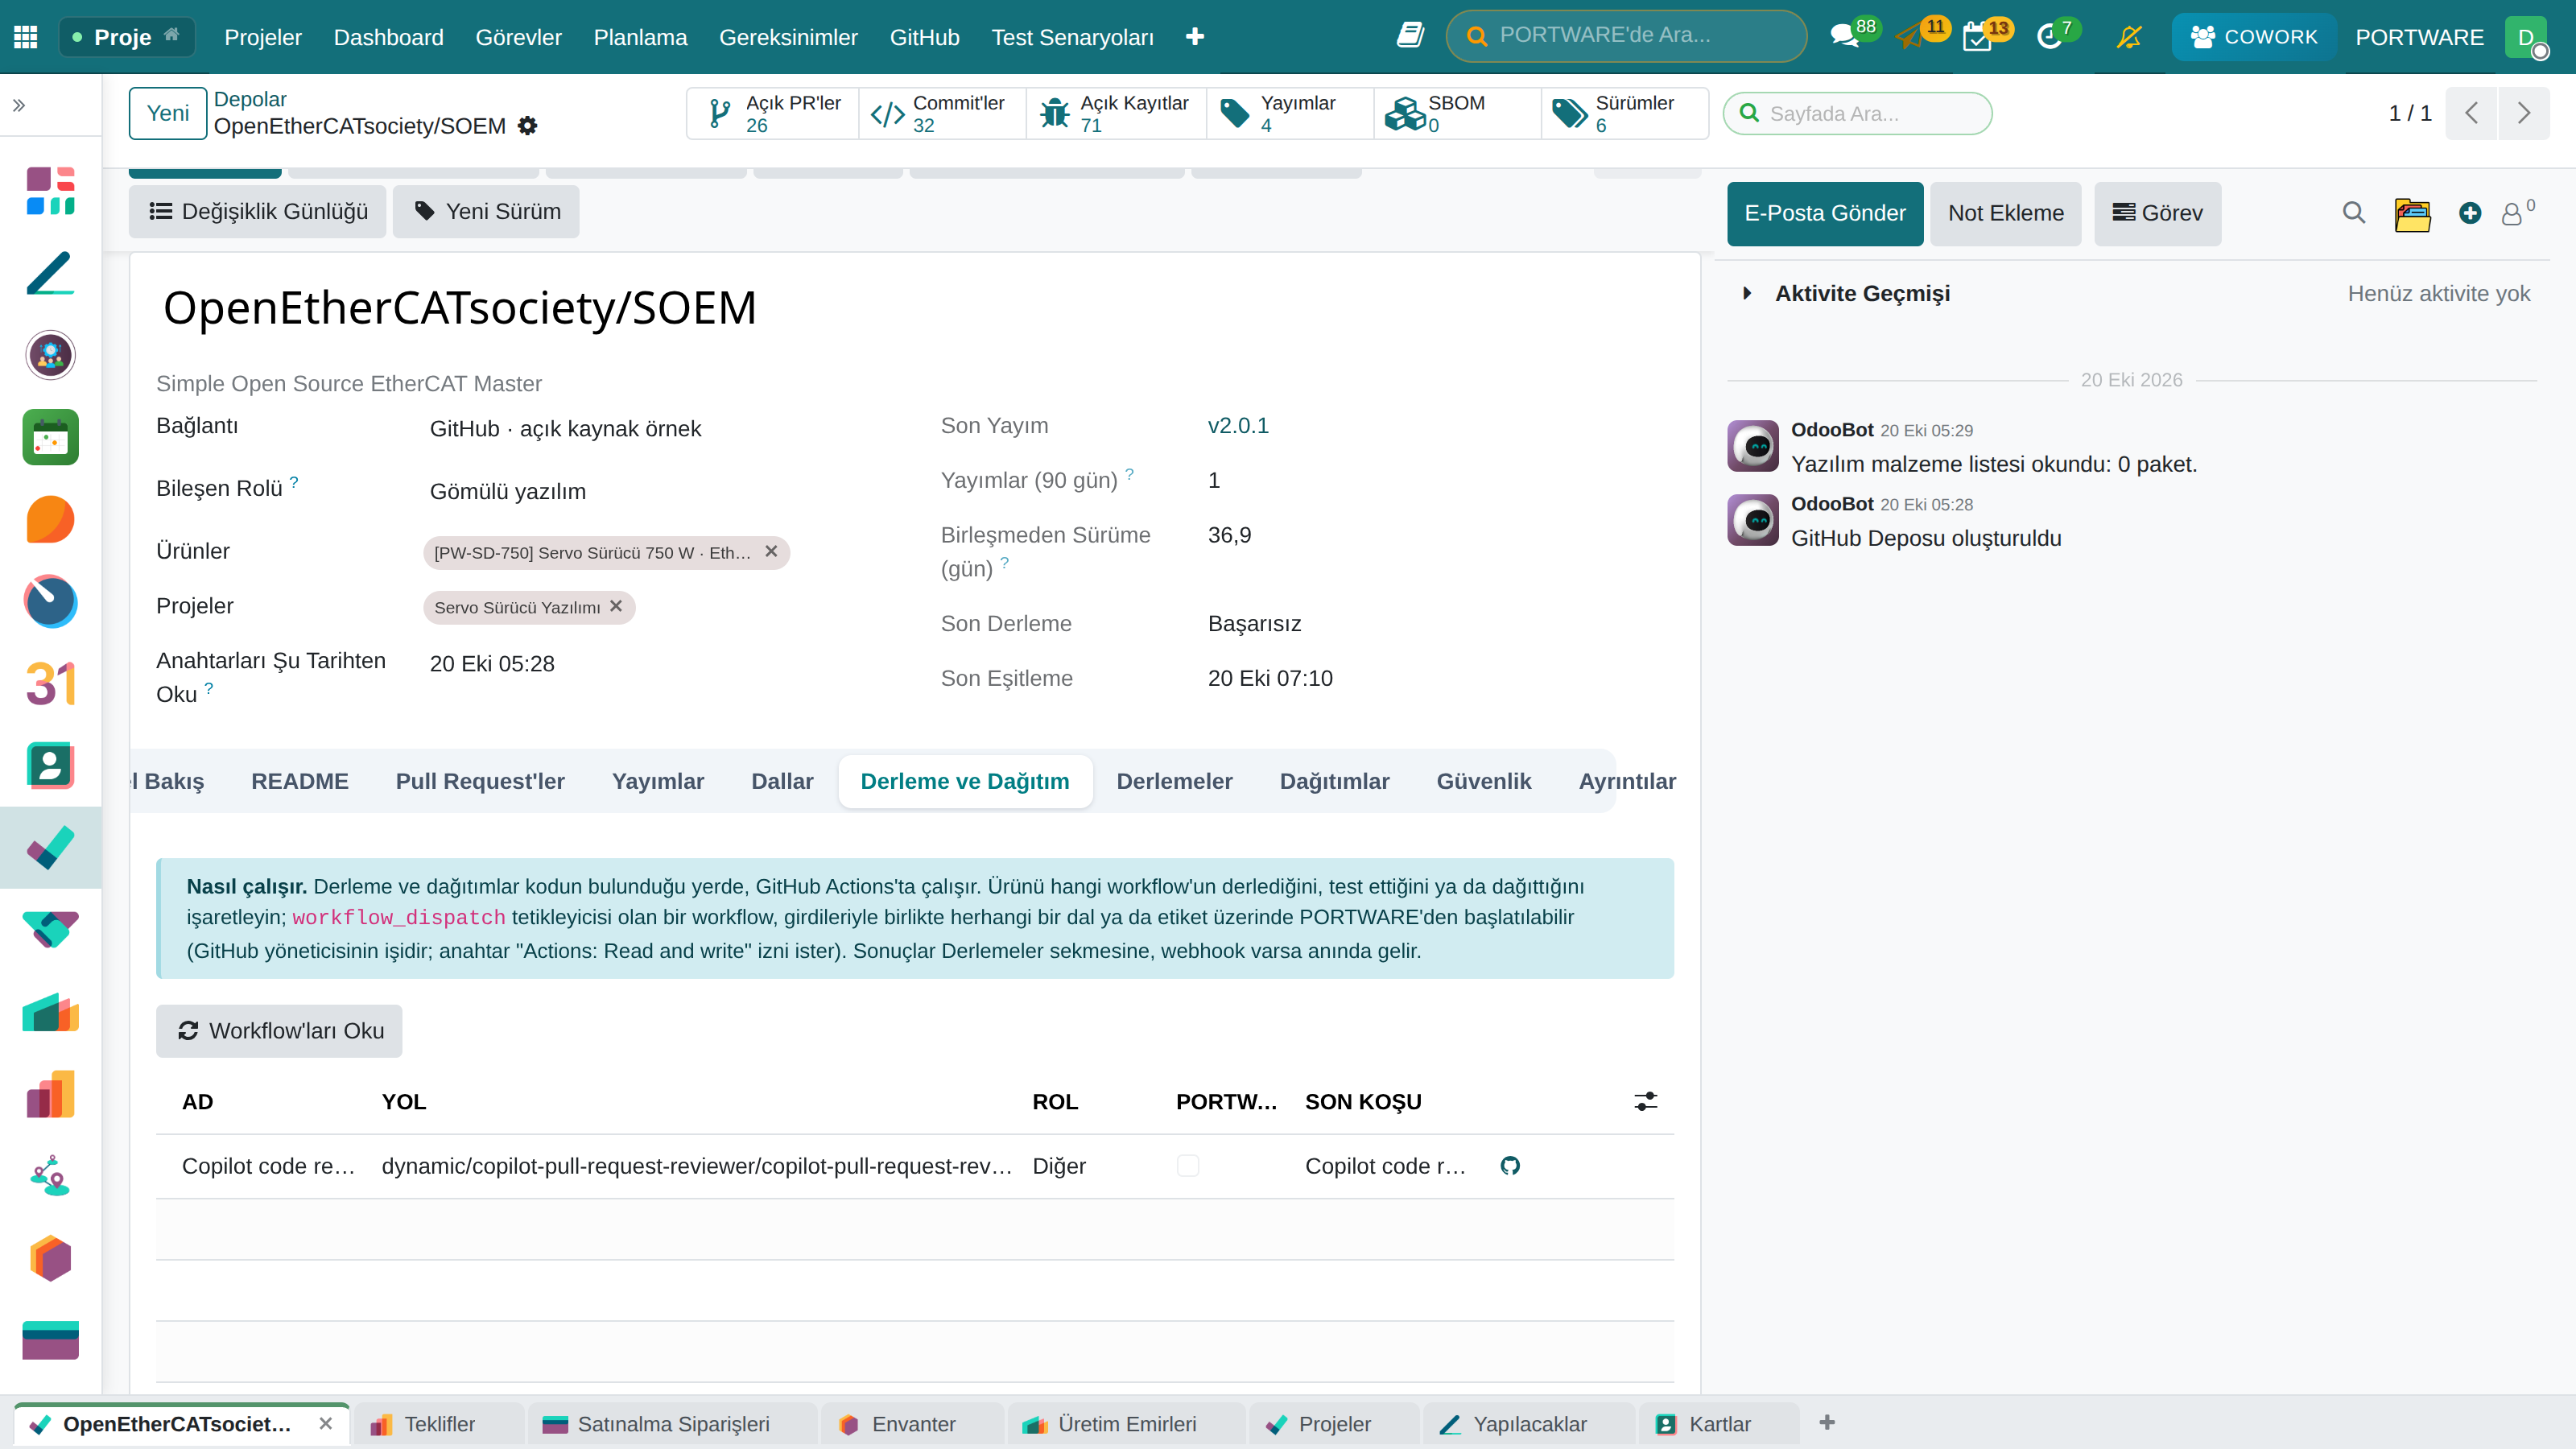This screenshot has height=1449, width=2576.
Task: Open the Gereksinimler menu
Action: tap(788, 37)
